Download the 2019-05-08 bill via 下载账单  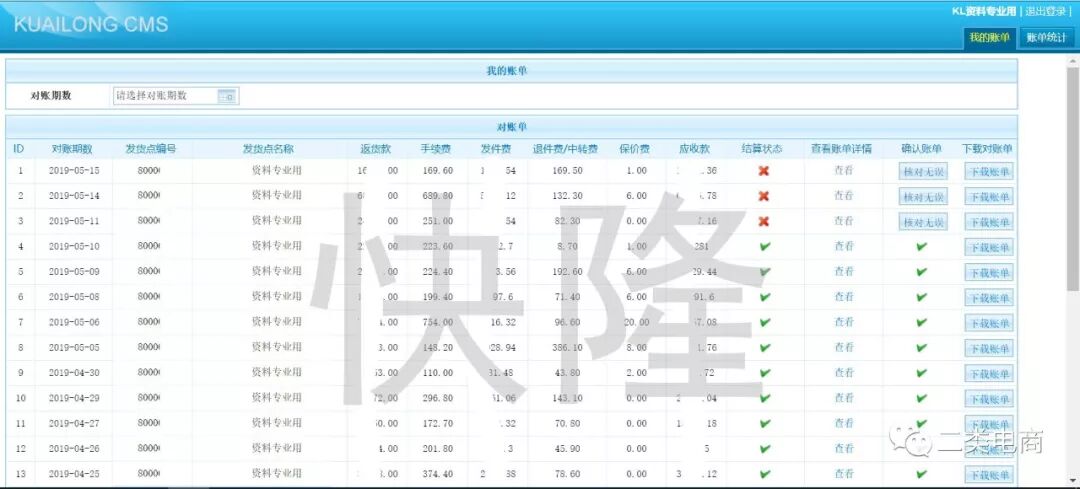[x=988, y=298]
